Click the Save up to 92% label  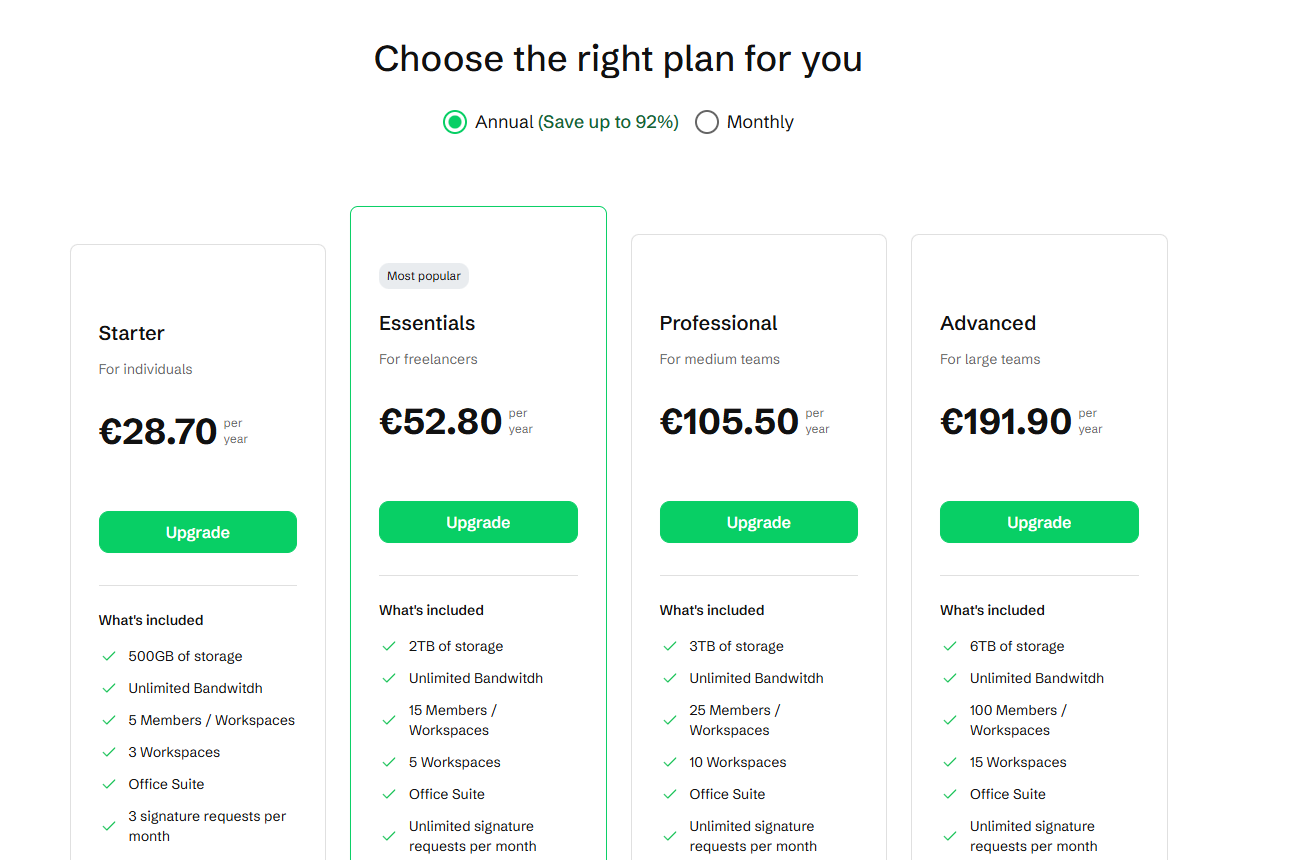[x=609, y=122]
